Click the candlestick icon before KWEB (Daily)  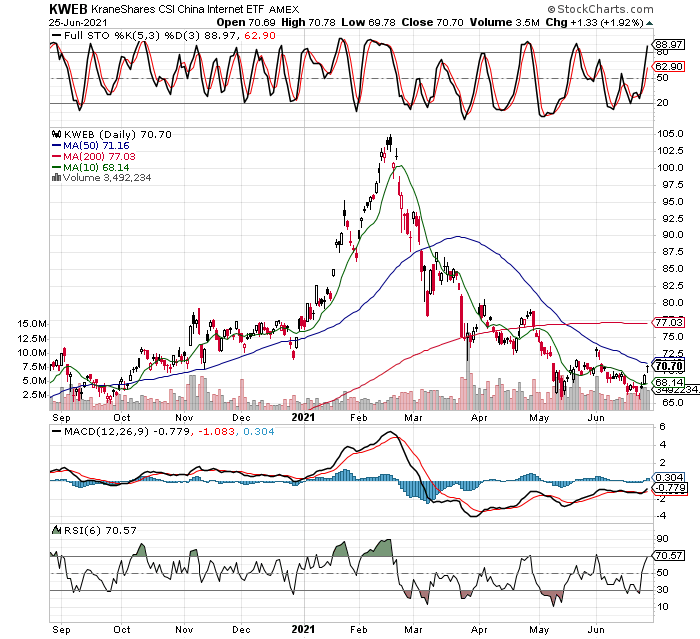56,134
